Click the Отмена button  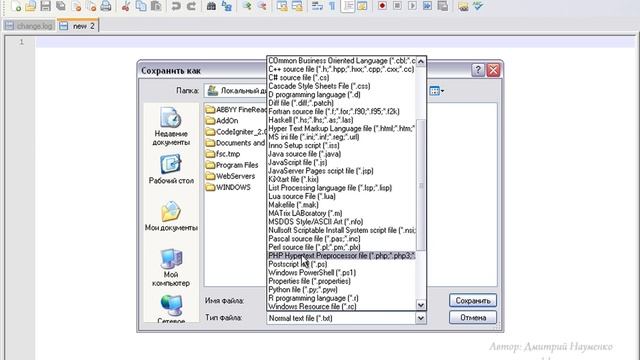coord(473,318)
